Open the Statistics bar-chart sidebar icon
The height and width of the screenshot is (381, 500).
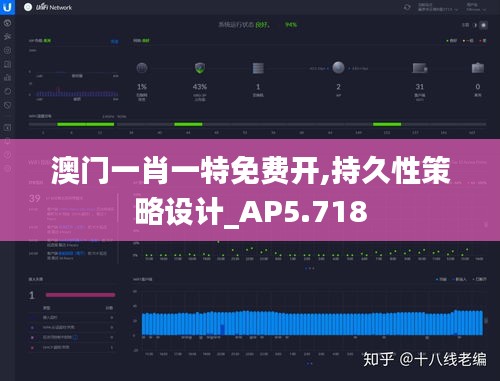point(7,78)
